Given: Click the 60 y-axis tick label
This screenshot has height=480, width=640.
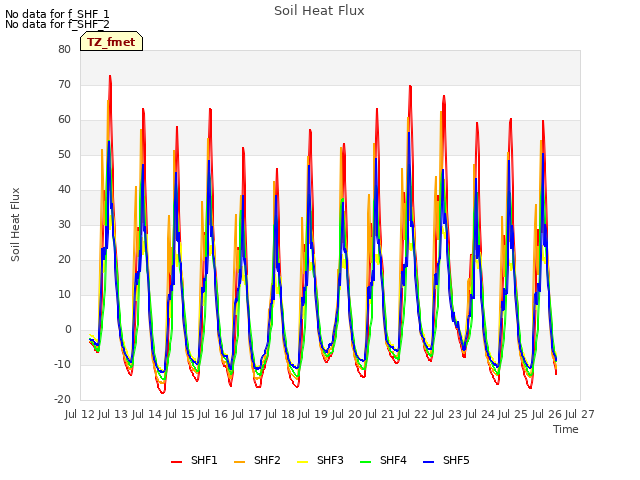Looking at the screenshot, I should tap(64, 120).
